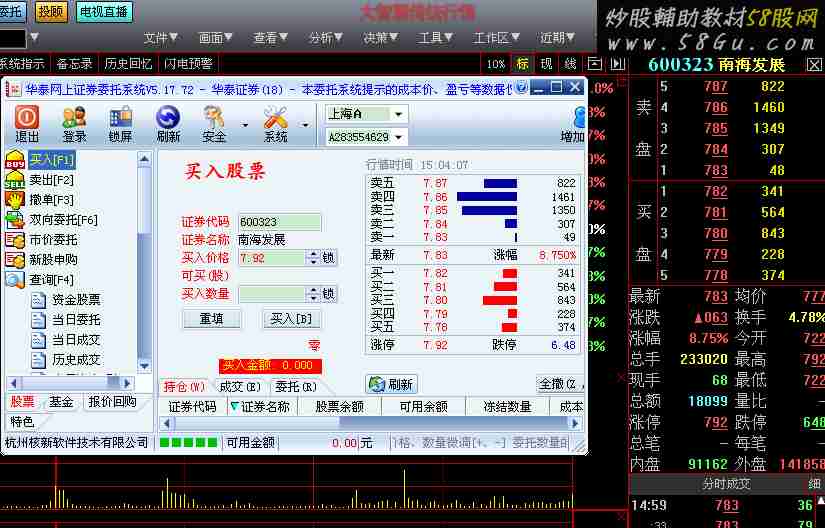Toggle the 锁 lock beside buy price
The width and height of the screenshot is (825, 528).
[x=328, y=258]
